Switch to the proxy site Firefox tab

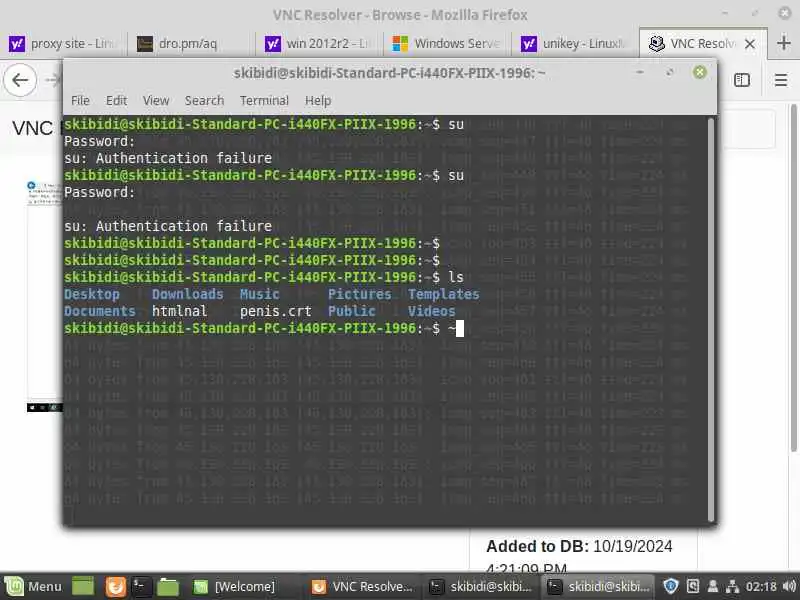coord(62,44)
